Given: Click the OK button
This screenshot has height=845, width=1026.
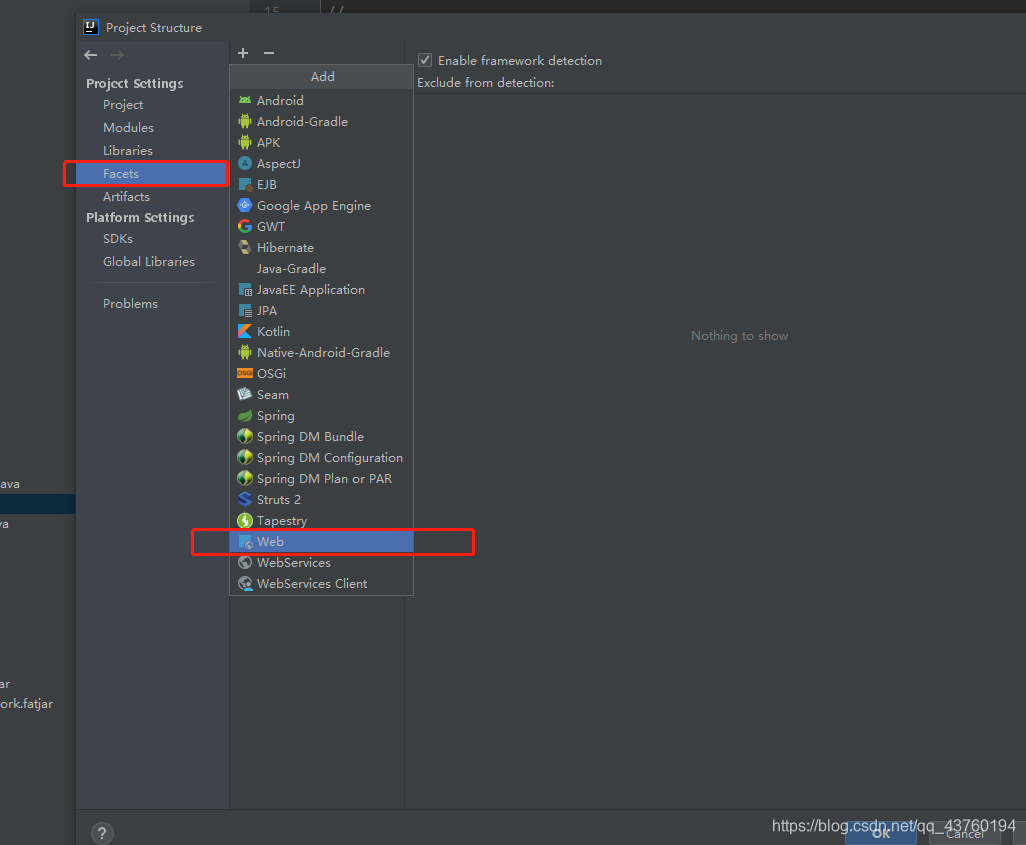Looking at the screenshot, I should coord(881,833).
